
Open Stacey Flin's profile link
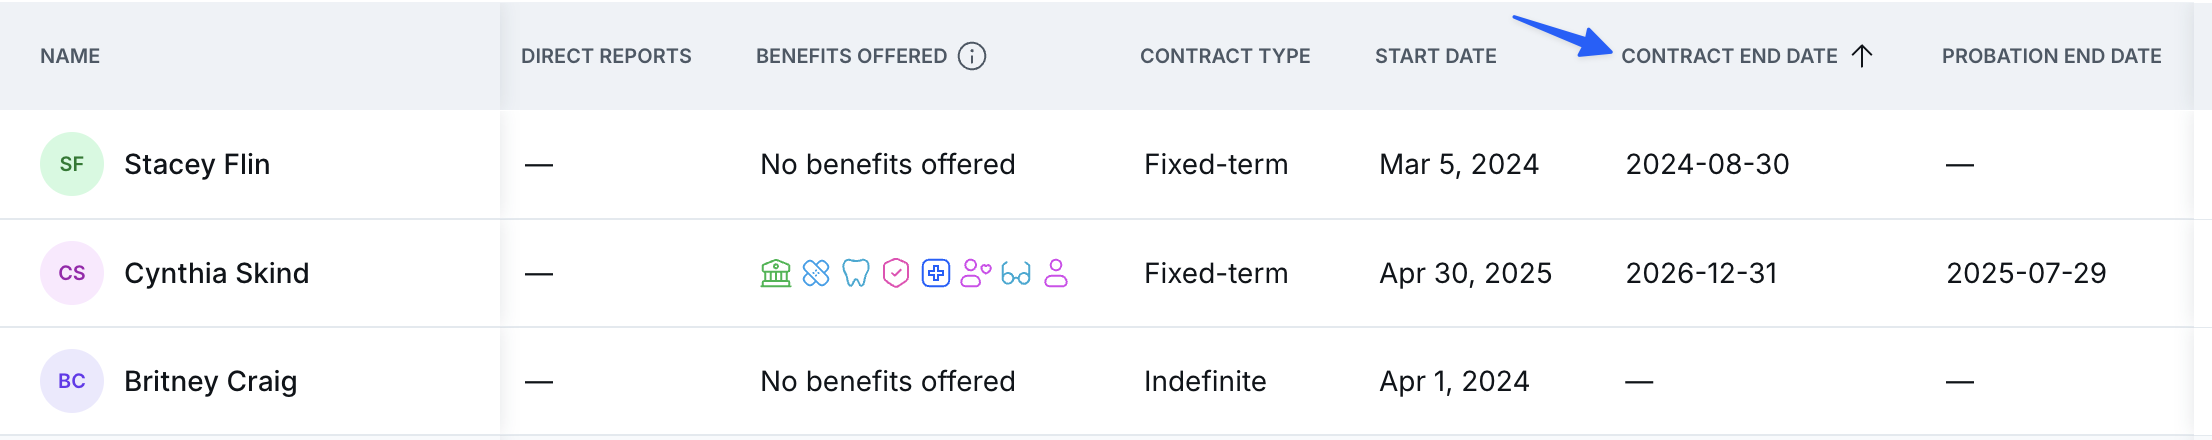197,164
